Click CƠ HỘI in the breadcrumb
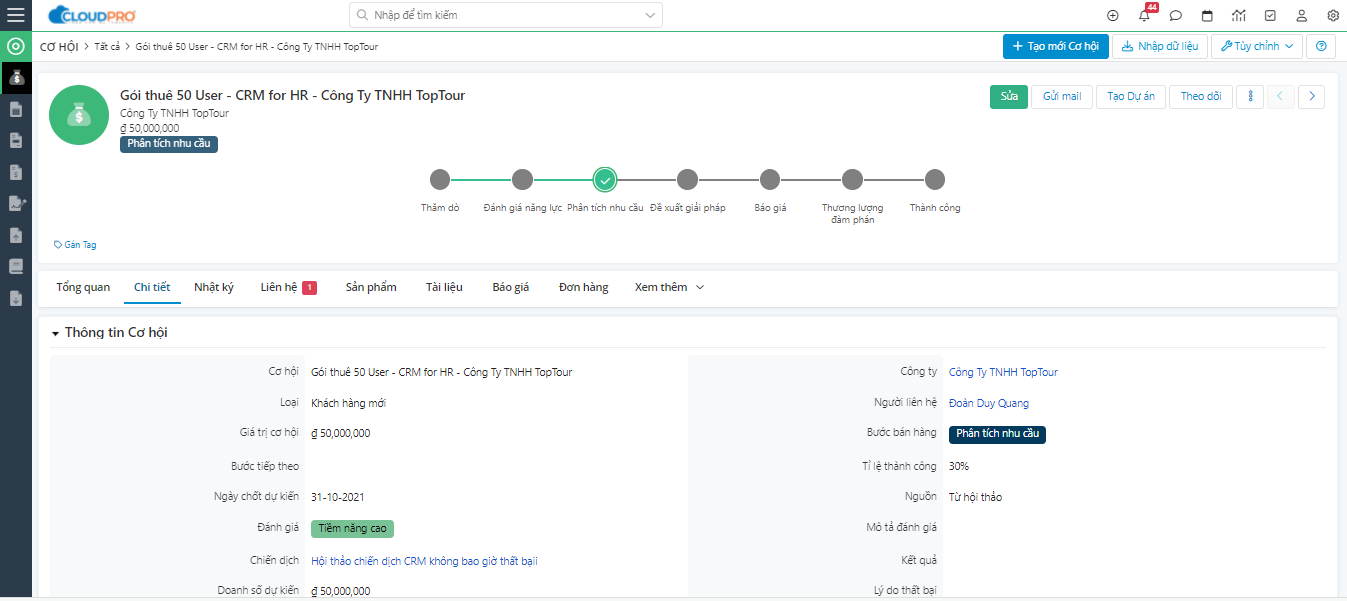 click(x=59, y=47)
